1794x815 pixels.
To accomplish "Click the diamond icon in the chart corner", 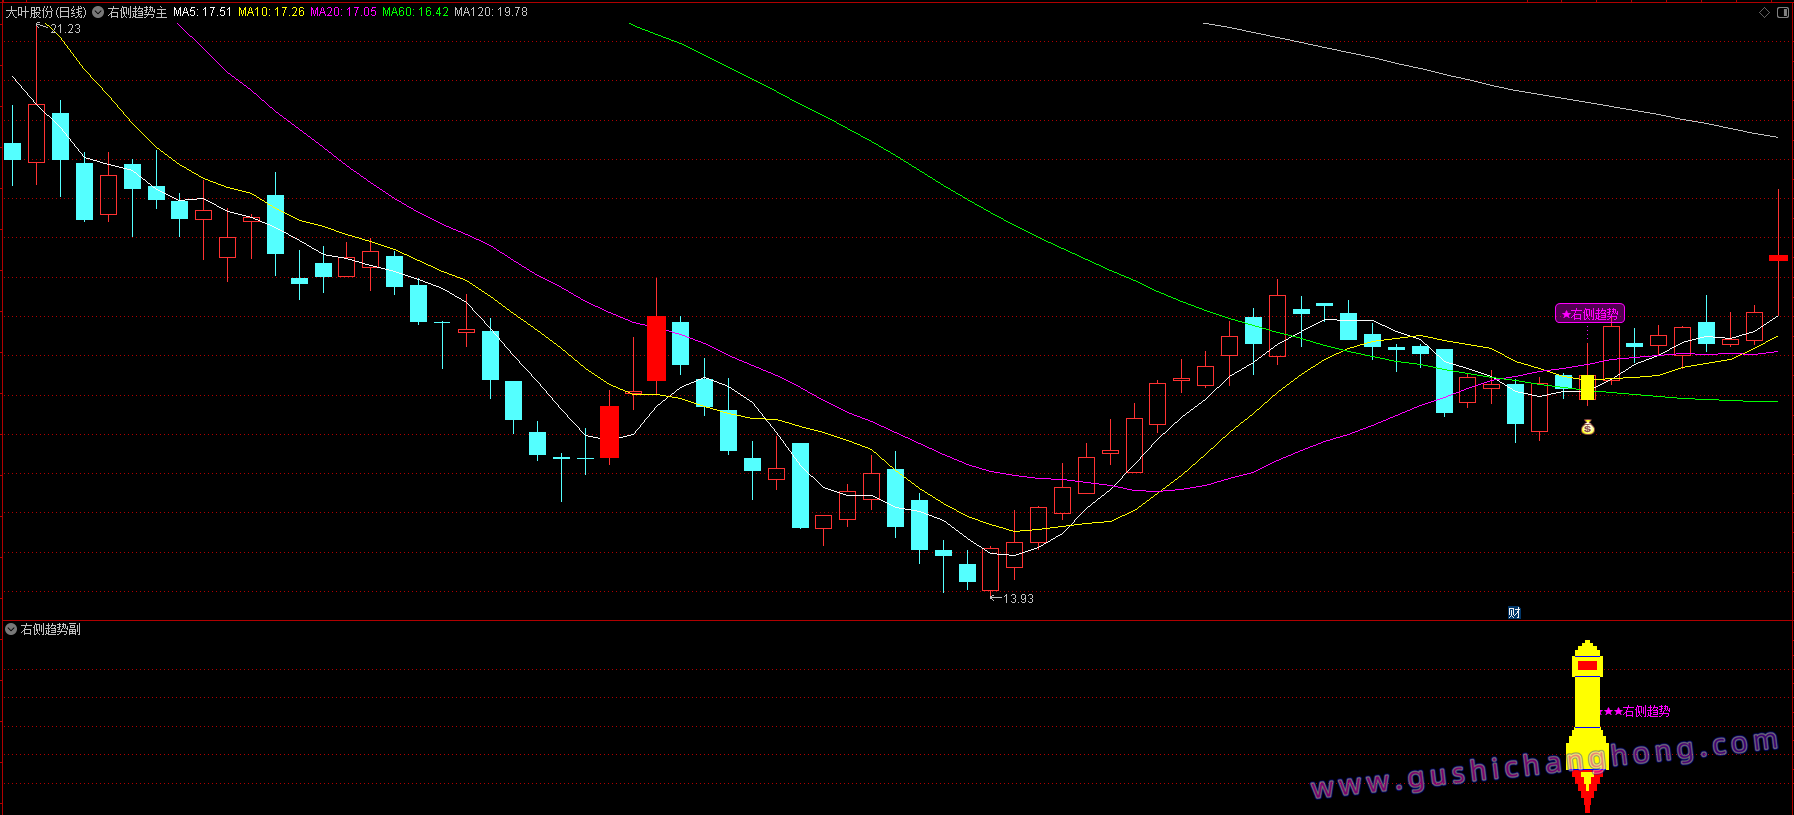I will tap(1765, 12).
